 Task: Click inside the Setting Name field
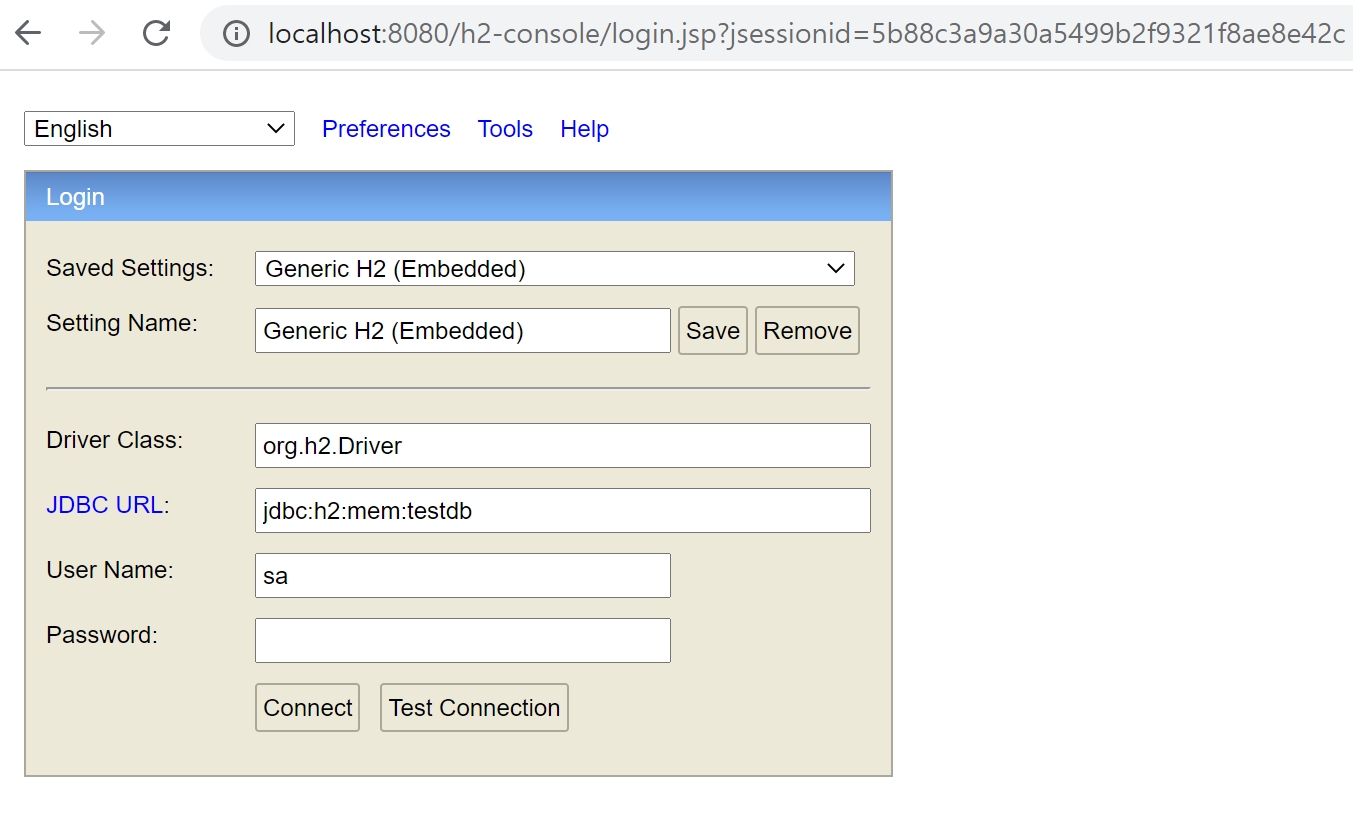pos(462,330)
